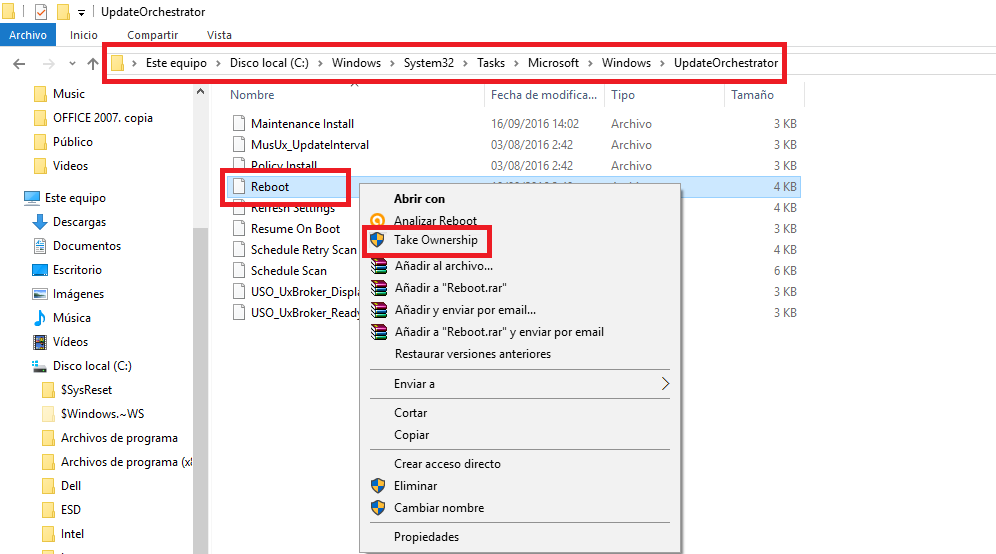Click the shield icon next to Eliminar
Image resolution: width=996 pixels, height=554 pixels.
coord(378,486)
